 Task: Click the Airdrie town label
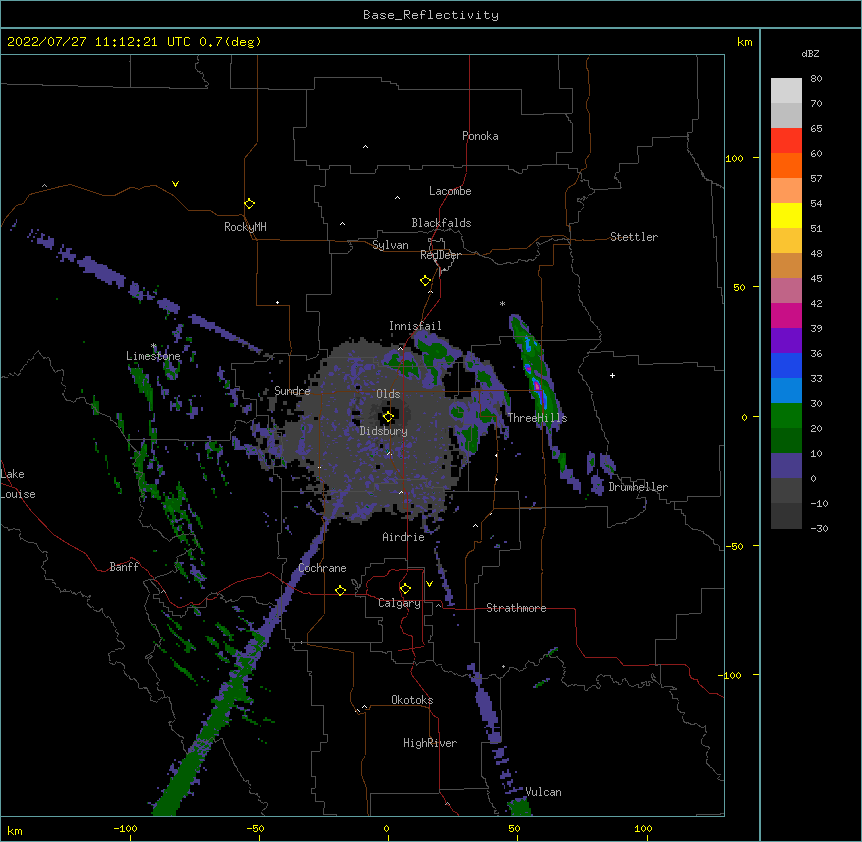tap(404, 537)
